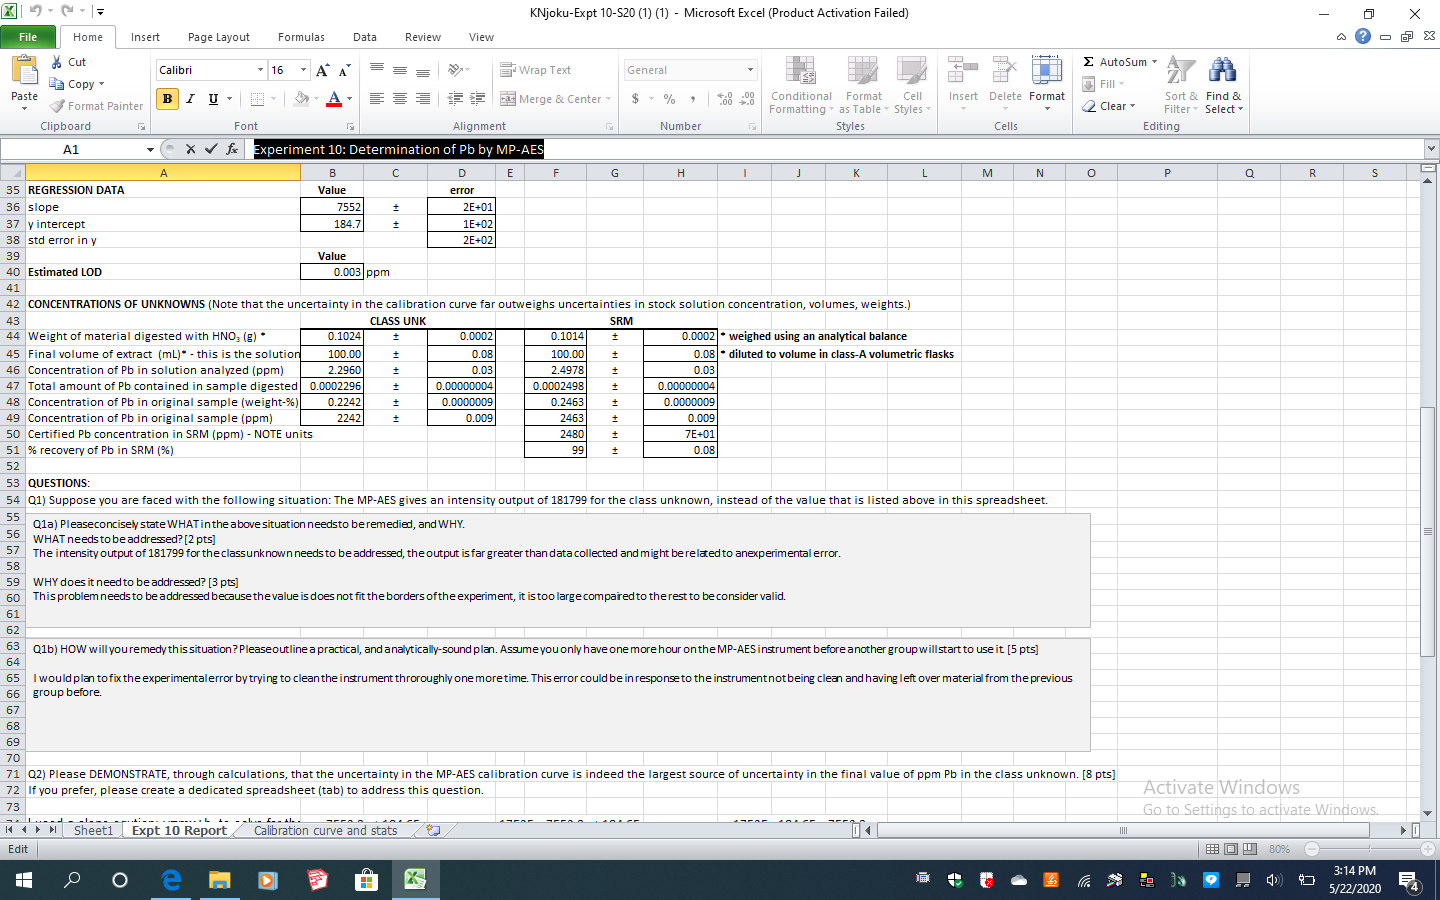Select the Format Painter tool

click(95, 105)
